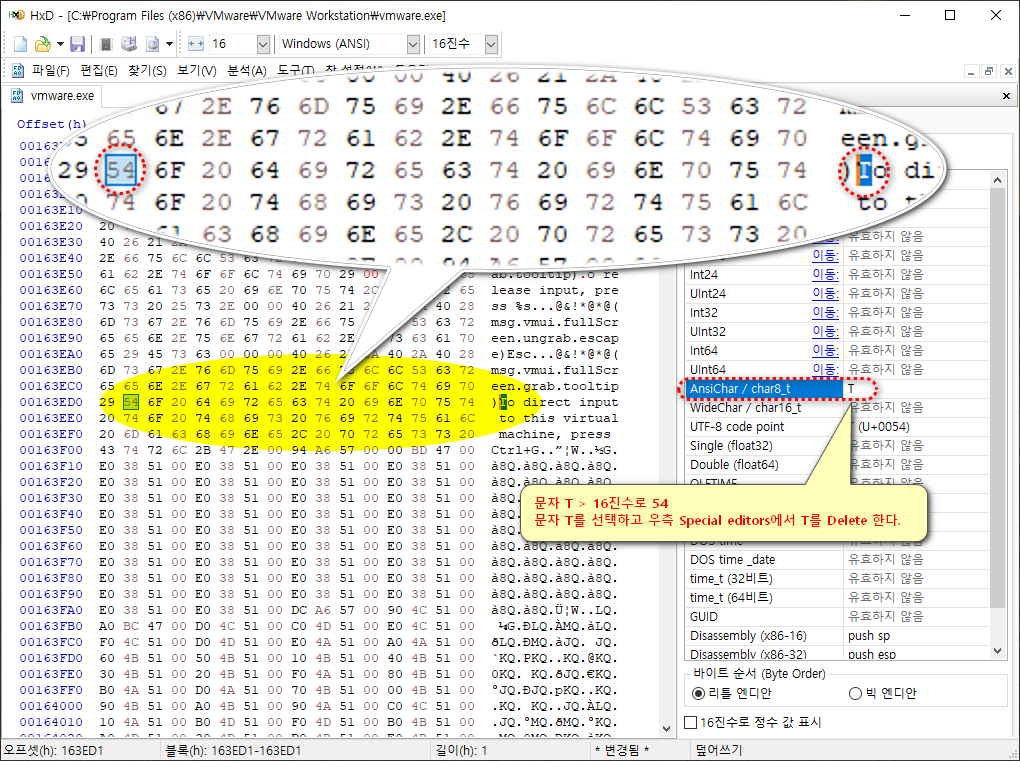Viewport: 1020px width, 761px height.
Task: Click the 길이(h): 1 status entry
Action: [x=461, y=751]
